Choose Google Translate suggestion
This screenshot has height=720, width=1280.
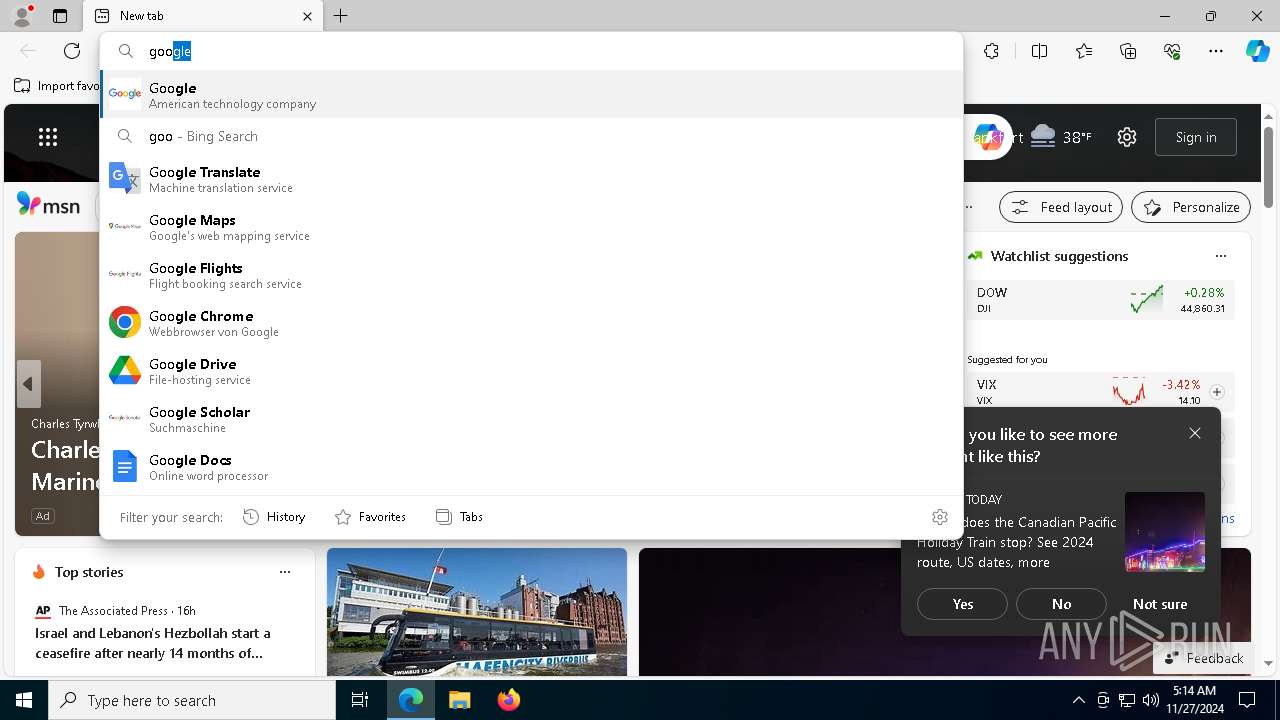coord(531,179)
